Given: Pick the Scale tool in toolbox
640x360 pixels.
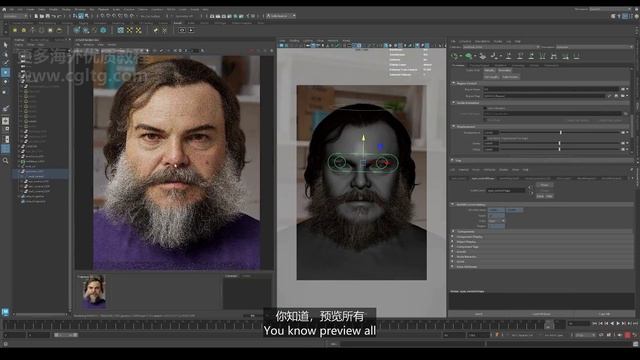Looking at the screenshot, I should click(x=5, y=92).
